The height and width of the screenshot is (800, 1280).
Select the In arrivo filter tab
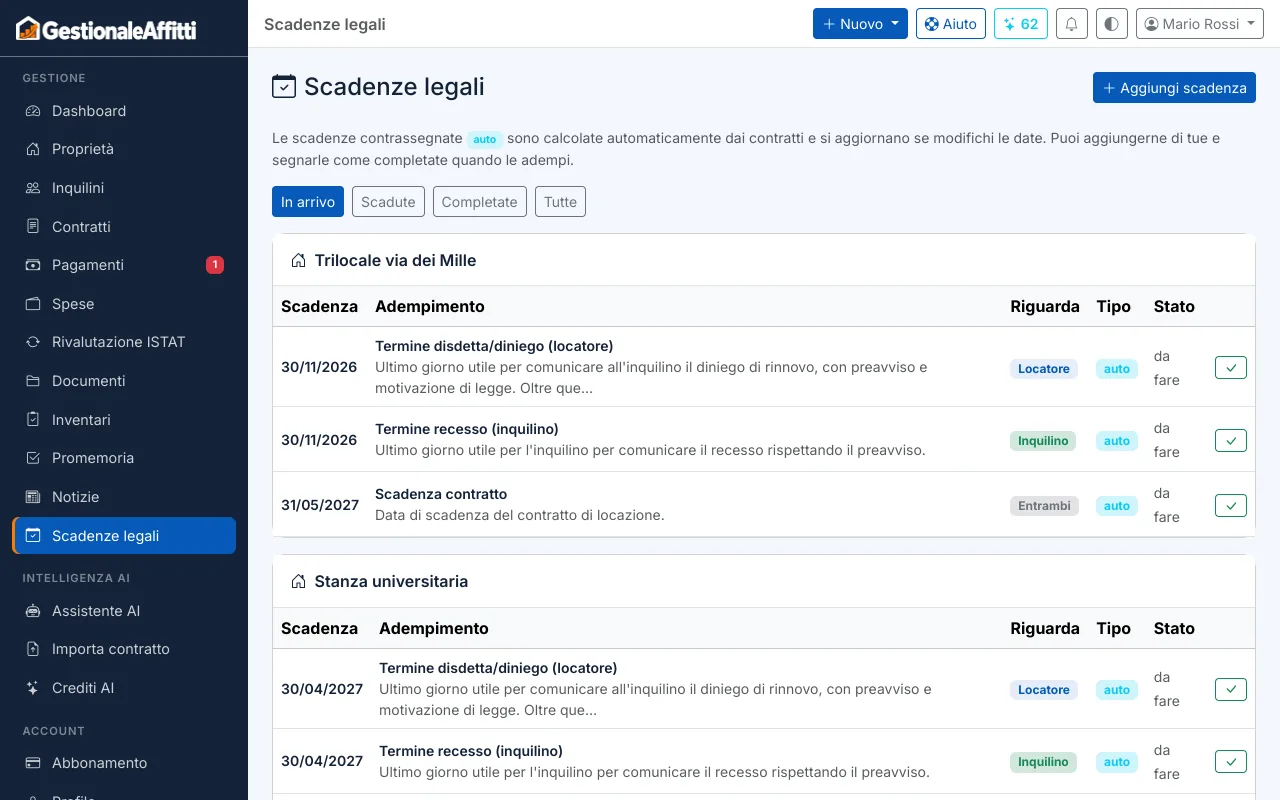coord(308,202)
